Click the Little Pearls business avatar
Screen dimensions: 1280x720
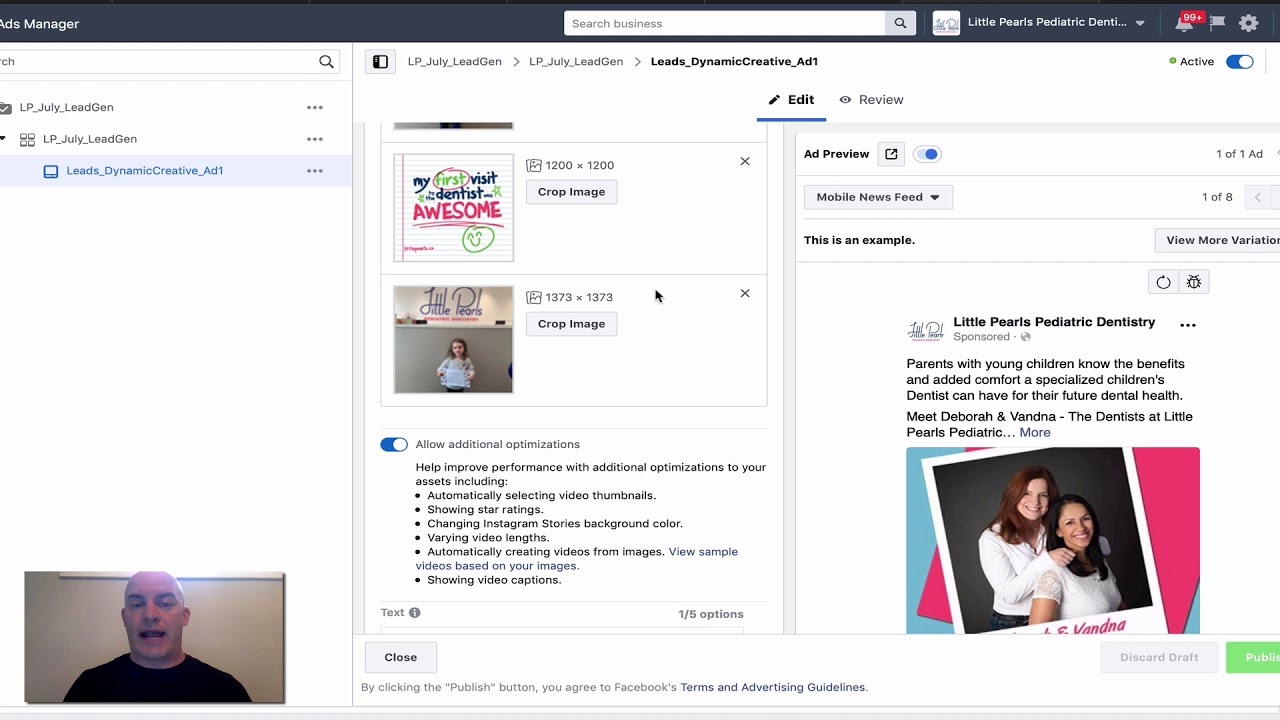[946, 23]
